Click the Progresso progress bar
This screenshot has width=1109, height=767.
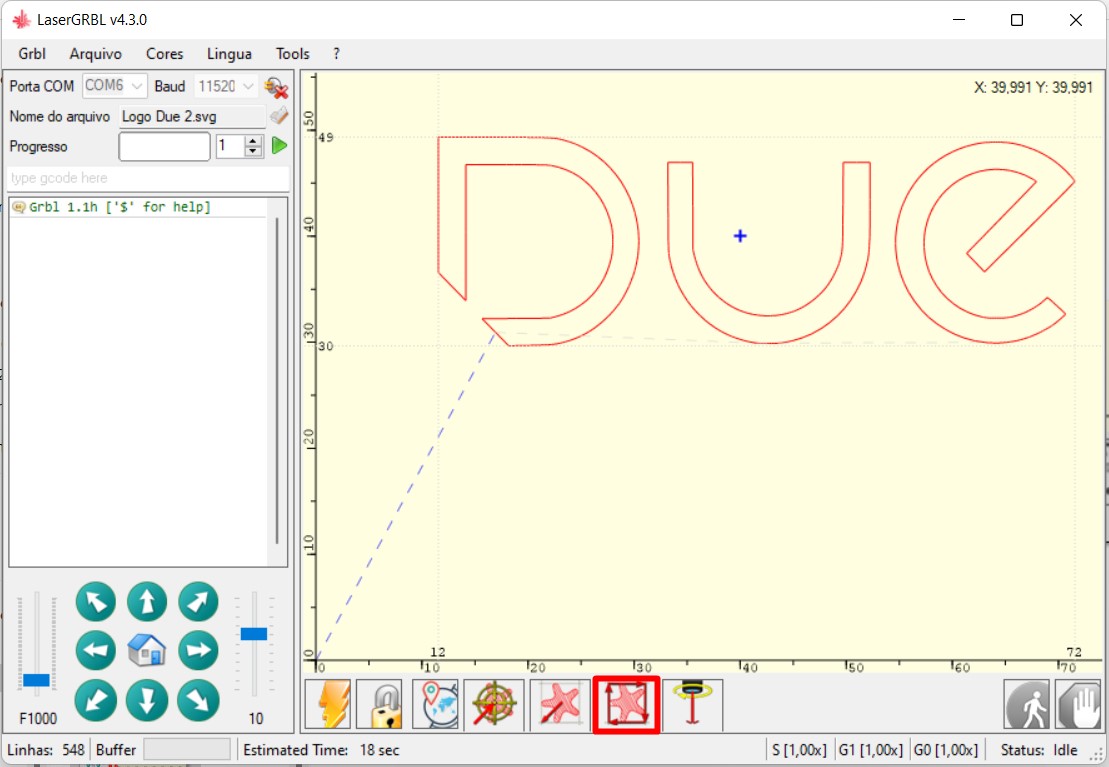tap(164, 146)
